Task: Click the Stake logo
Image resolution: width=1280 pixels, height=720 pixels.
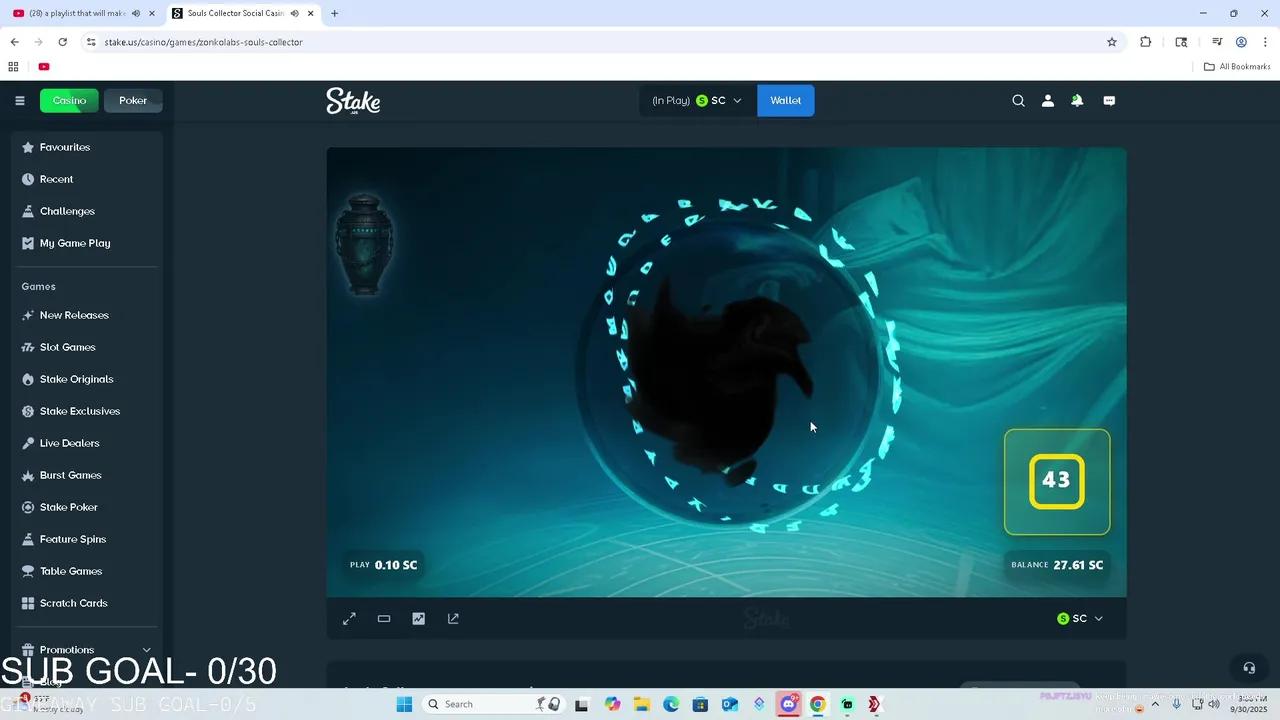Action: 353,101
